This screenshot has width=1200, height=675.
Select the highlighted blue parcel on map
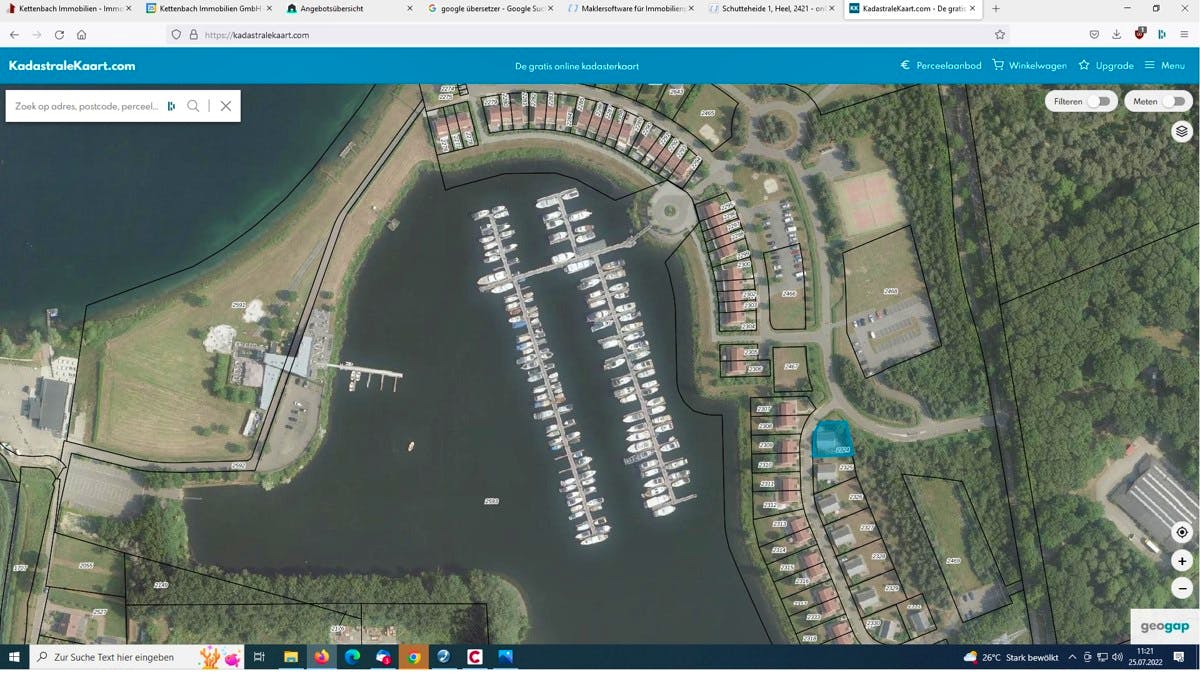[831, 438]
